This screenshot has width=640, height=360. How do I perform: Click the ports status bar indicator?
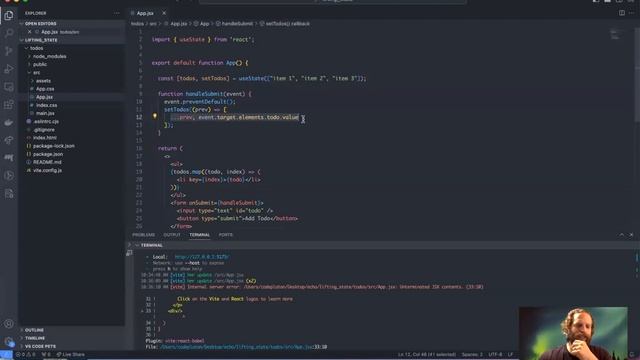pos(46,355)
